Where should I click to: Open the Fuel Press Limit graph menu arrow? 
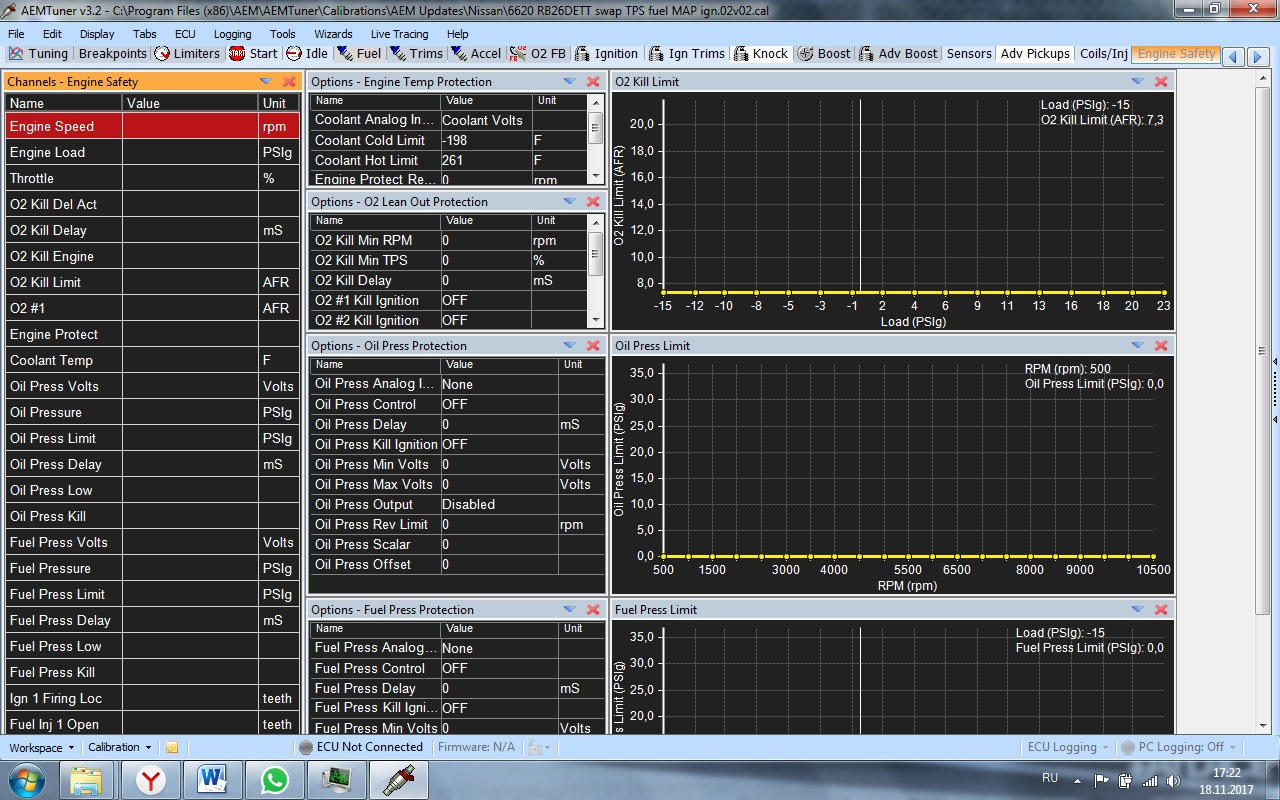pos(1137,609)
